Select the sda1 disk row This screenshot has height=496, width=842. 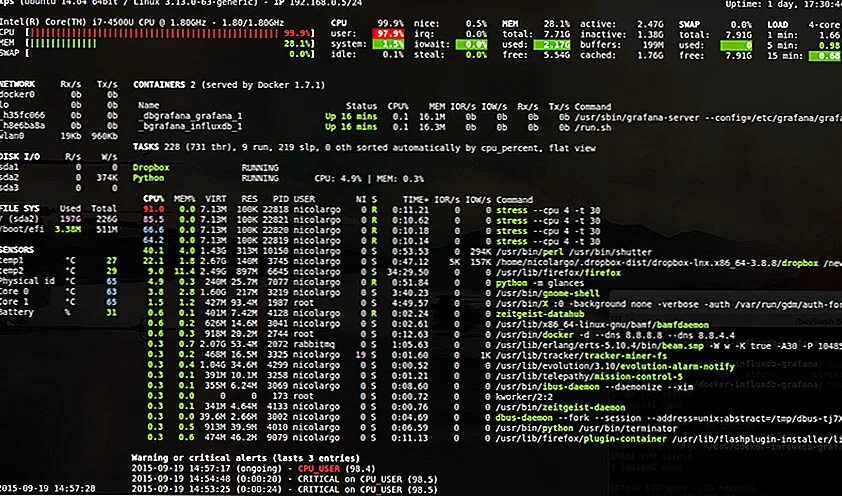point(59,167)
